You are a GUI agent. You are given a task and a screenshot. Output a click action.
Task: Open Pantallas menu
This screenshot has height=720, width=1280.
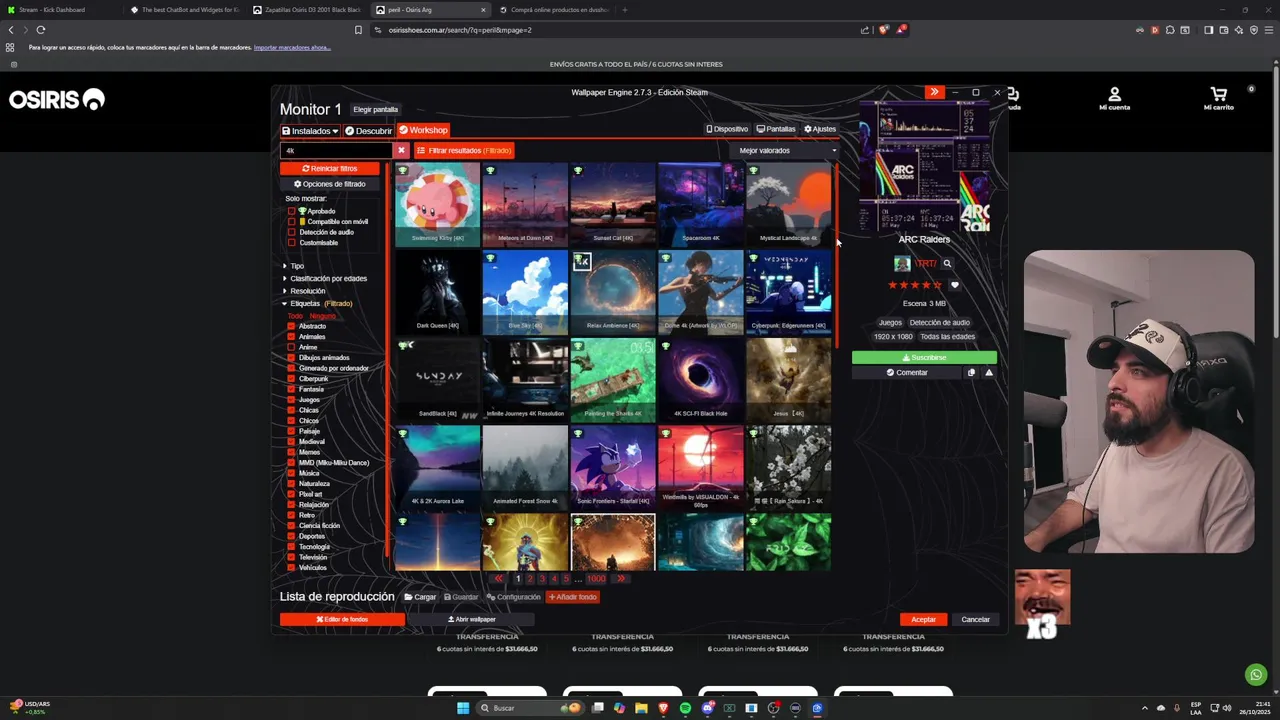coord(776,129)
